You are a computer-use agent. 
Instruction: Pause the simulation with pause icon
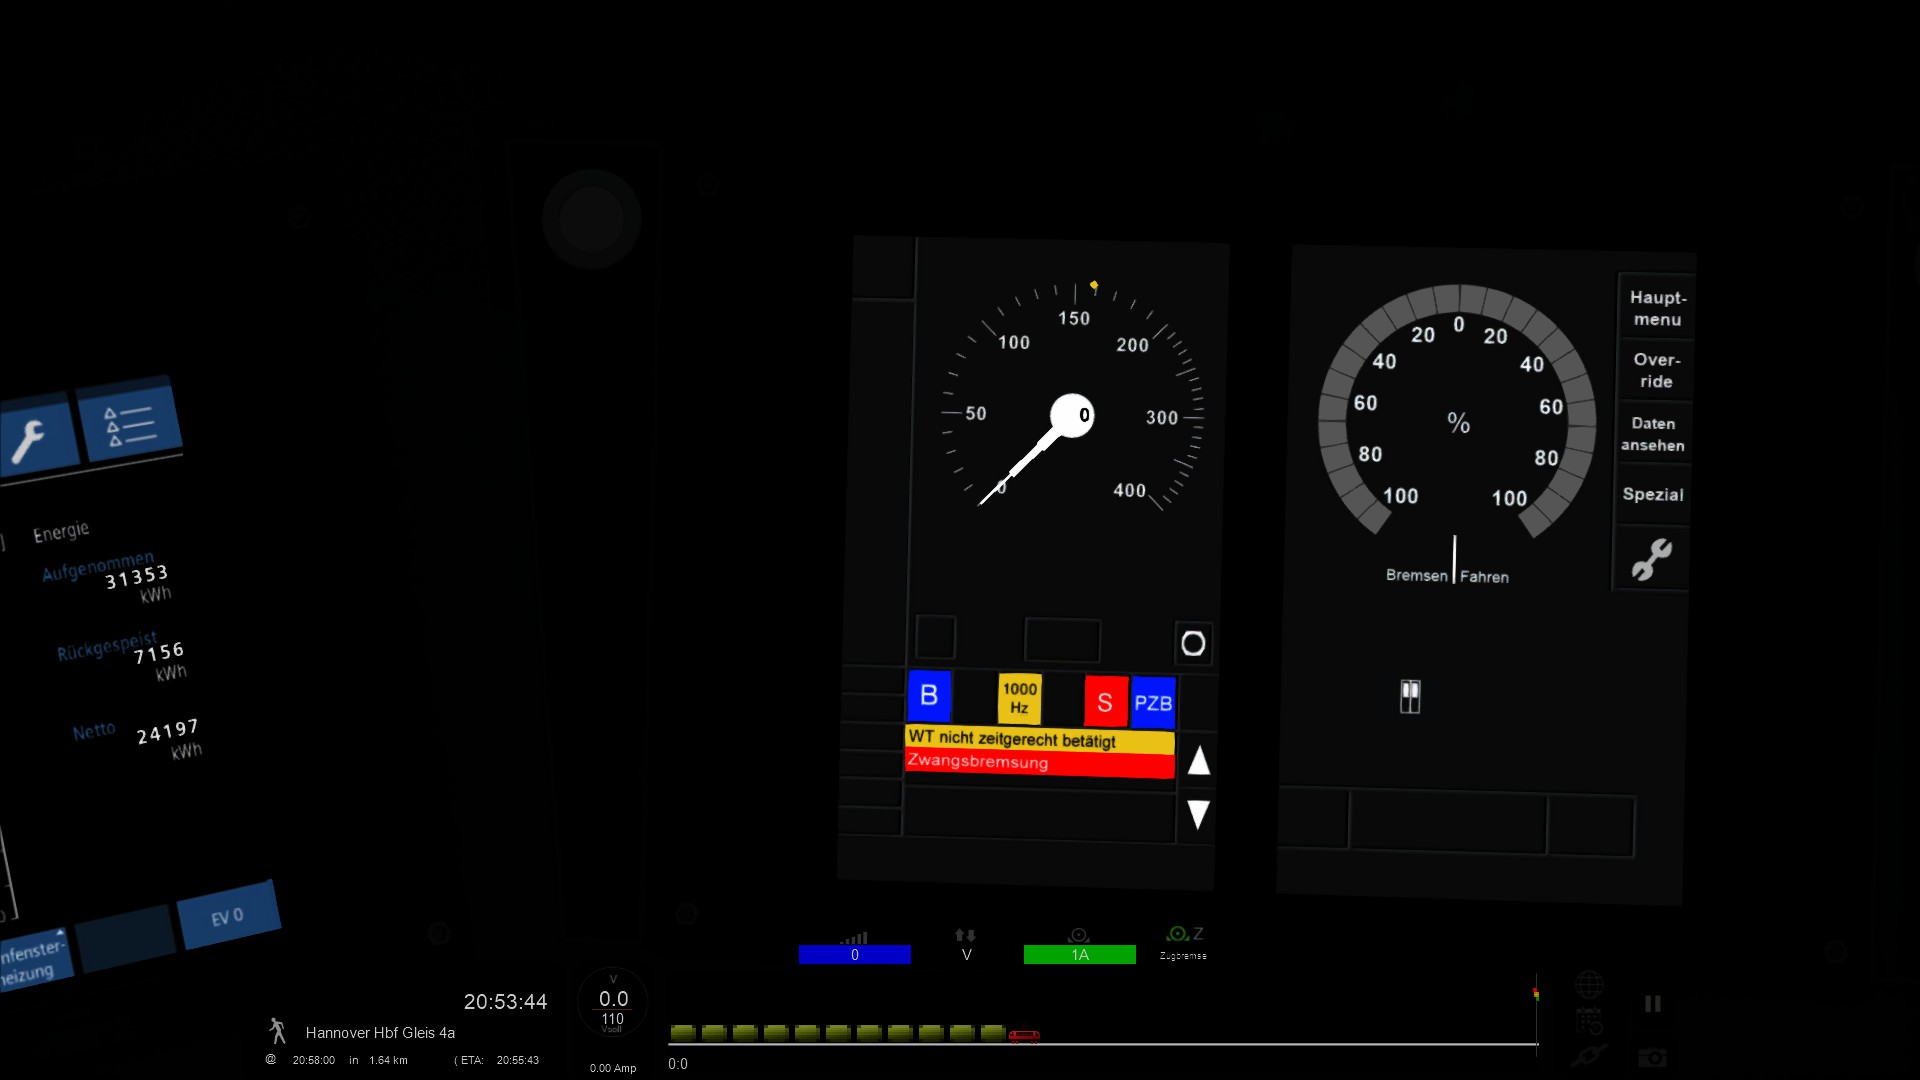pos(1652,1004)
